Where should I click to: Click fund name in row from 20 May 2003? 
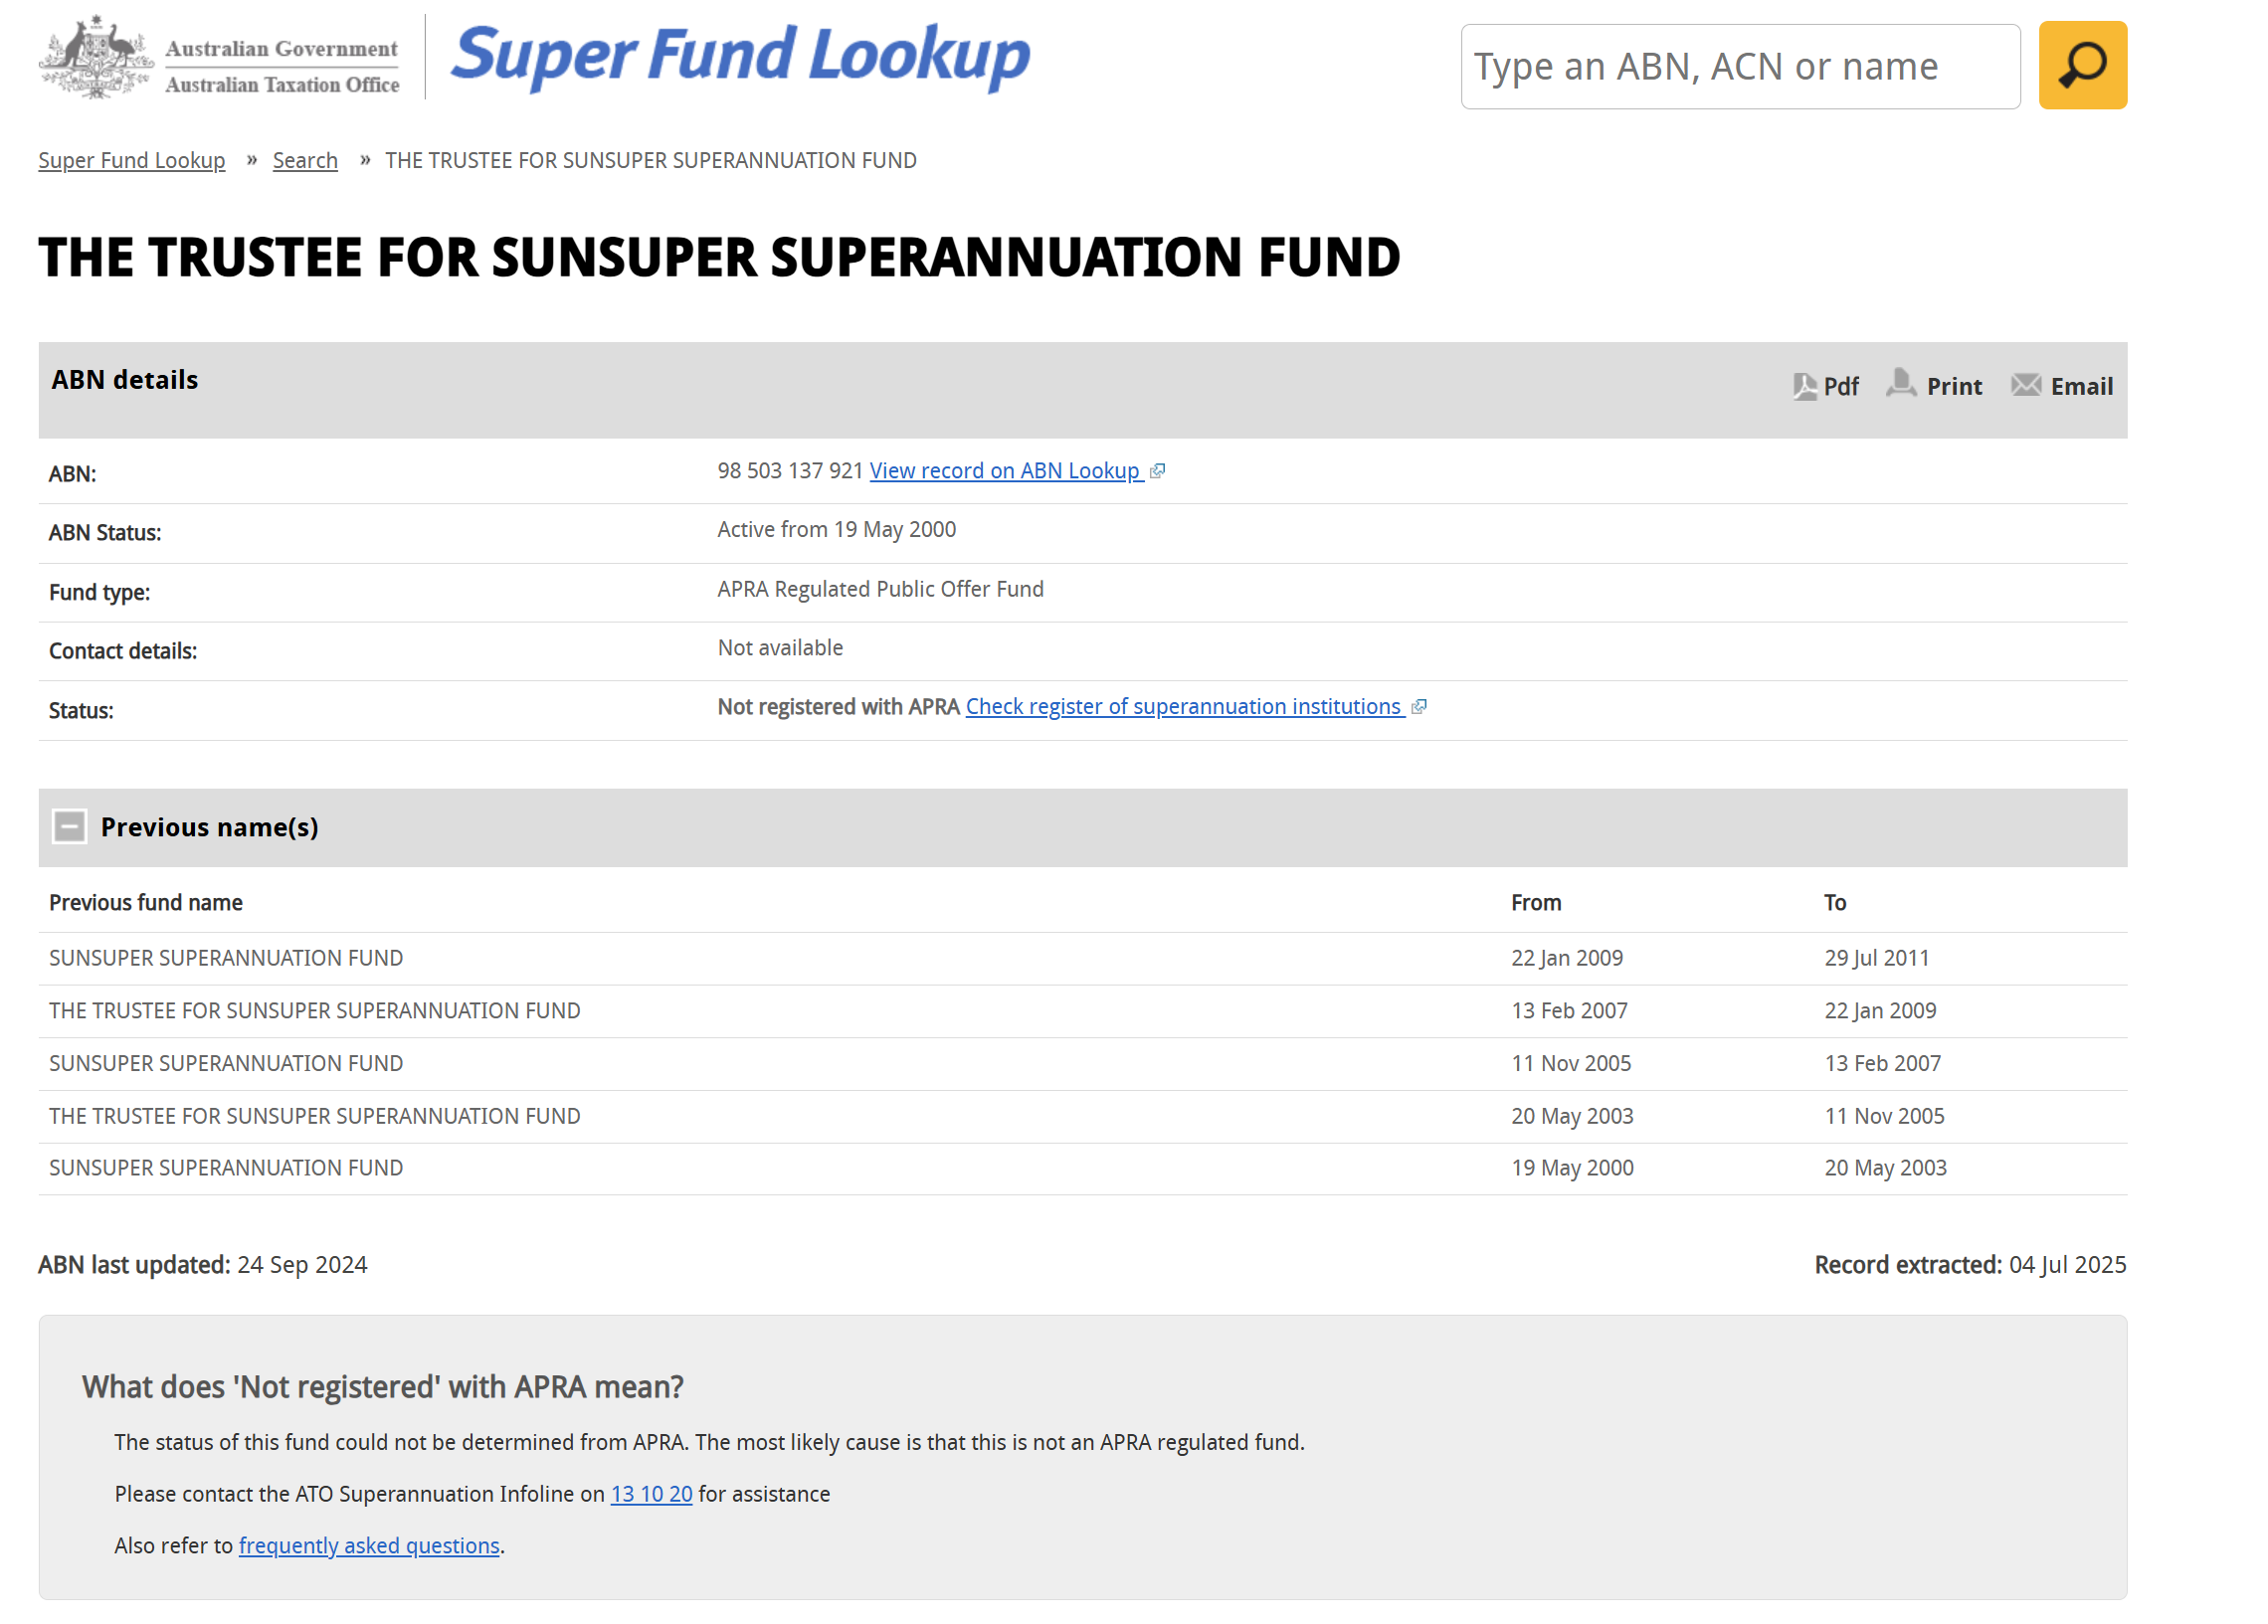tap(315, 1117)
